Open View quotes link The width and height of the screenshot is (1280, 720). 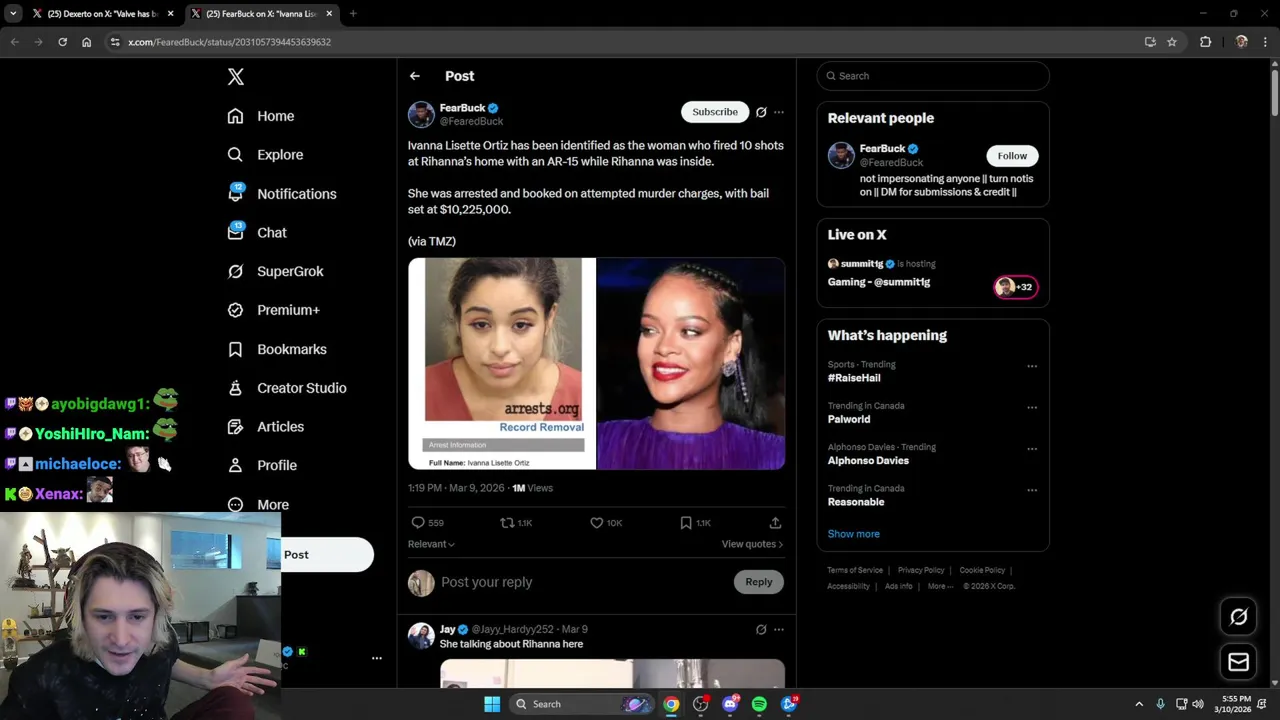coord(752,544)
